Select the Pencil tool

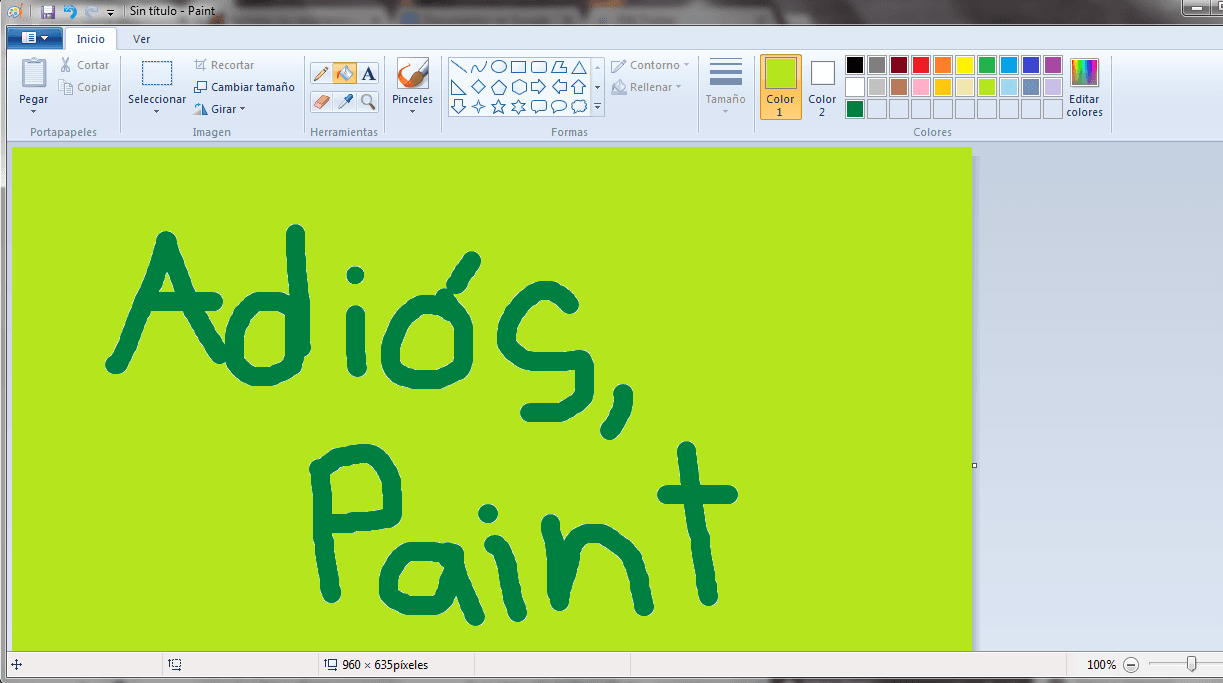click(321, 73)
